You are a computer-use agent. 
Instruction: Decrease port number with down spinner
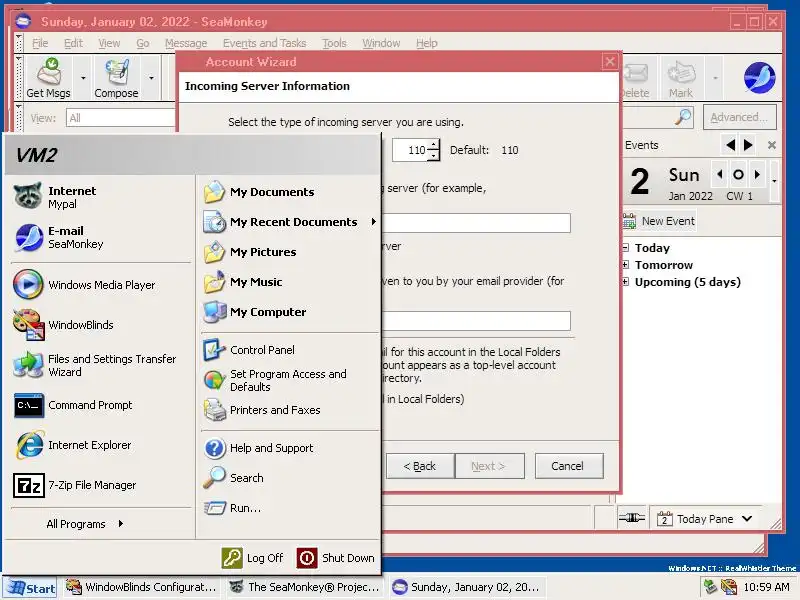point(434,155)
